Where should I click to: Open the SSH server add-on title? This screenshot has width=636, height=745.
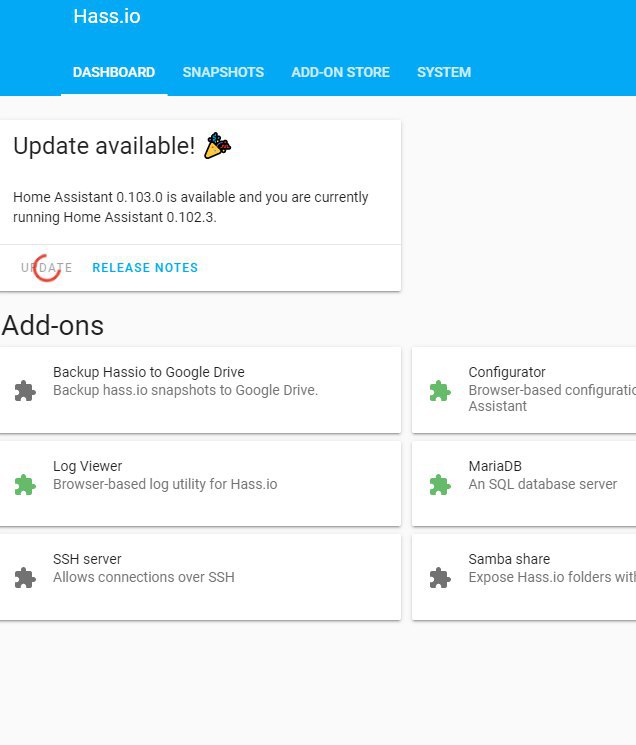tap(87, 559)
